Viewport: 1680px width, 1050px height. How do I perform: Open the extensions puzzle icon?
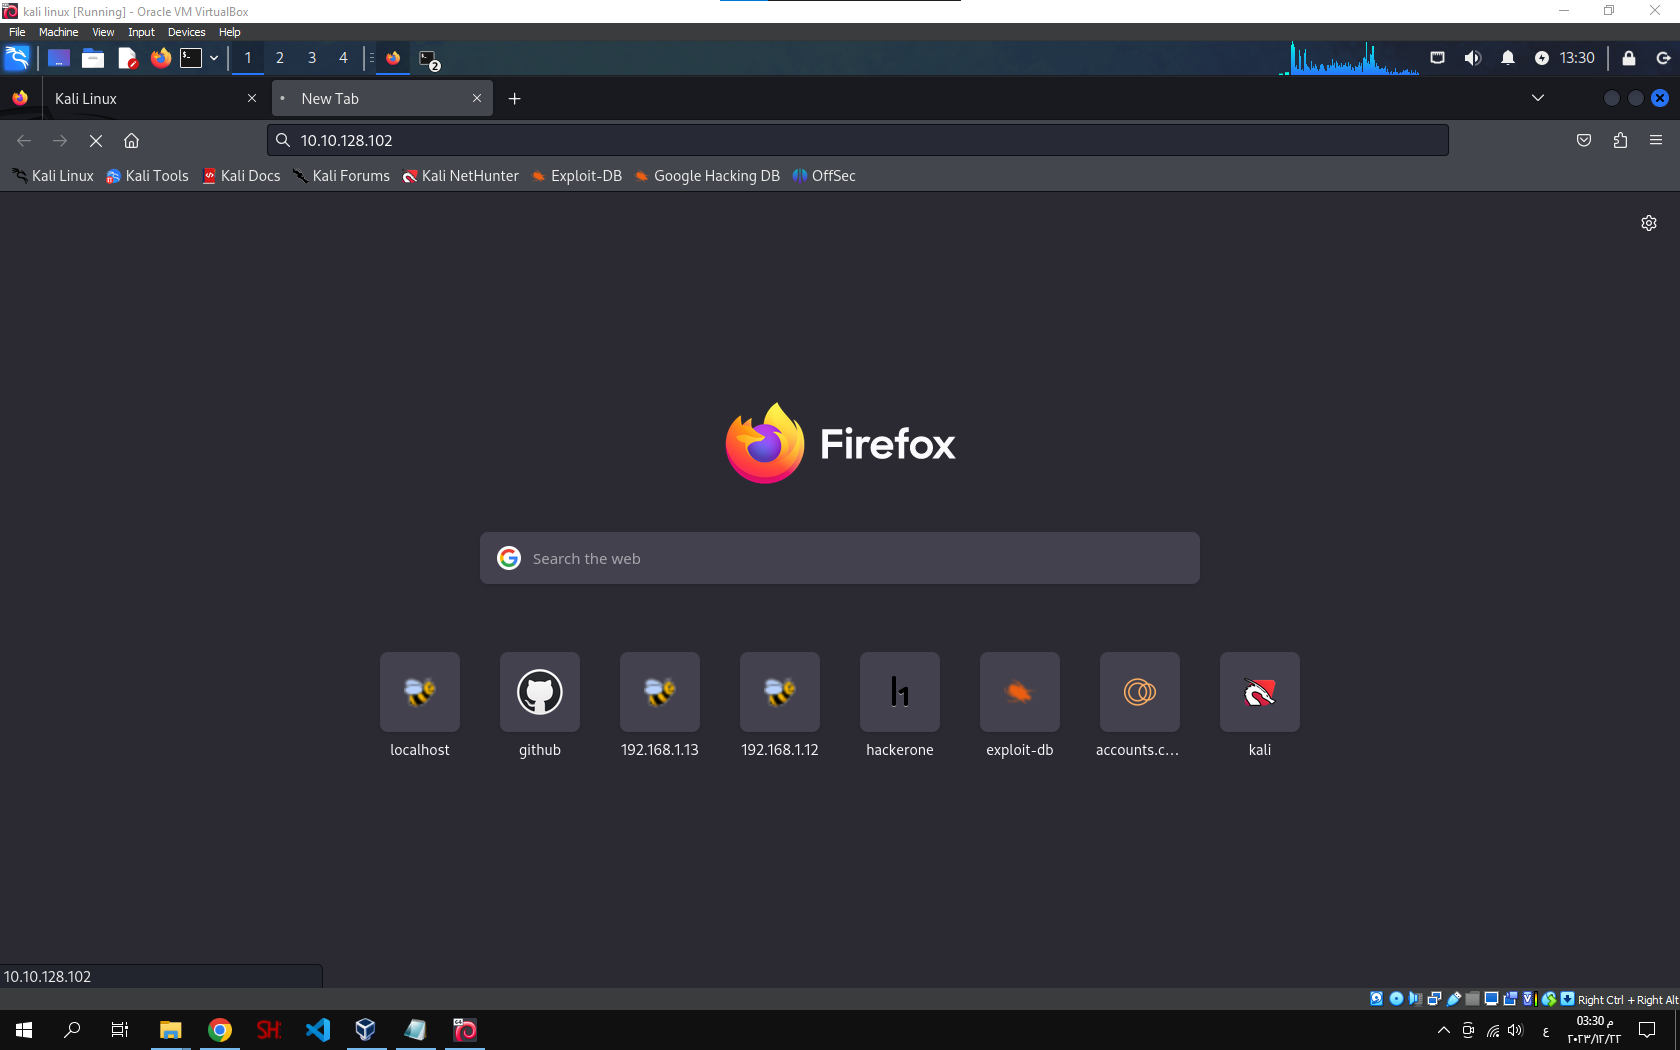[x=1620, y=140]
